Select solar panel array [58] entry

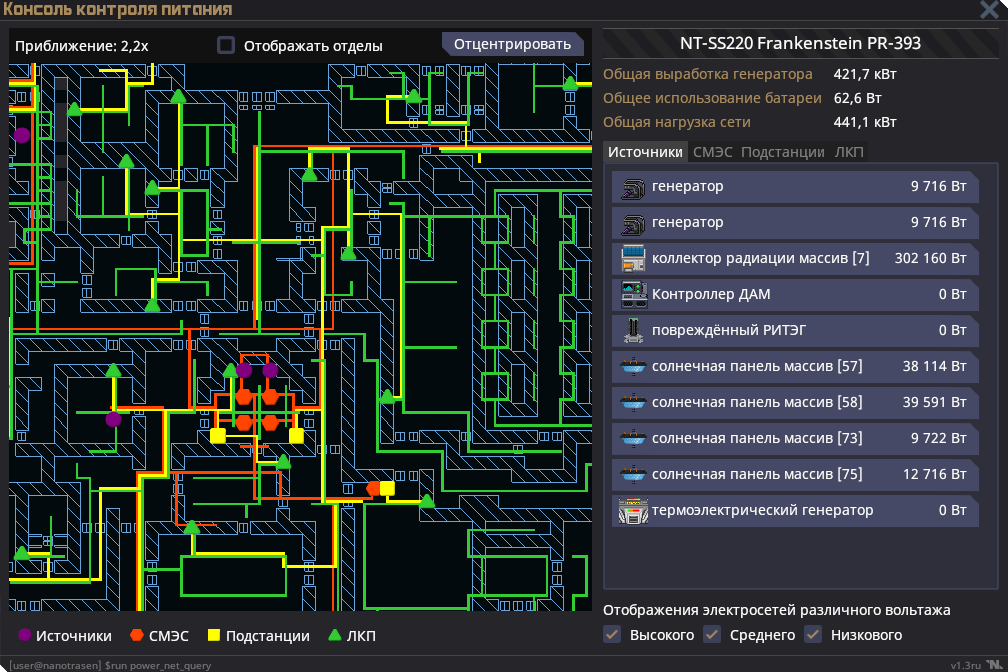point(794,402)
